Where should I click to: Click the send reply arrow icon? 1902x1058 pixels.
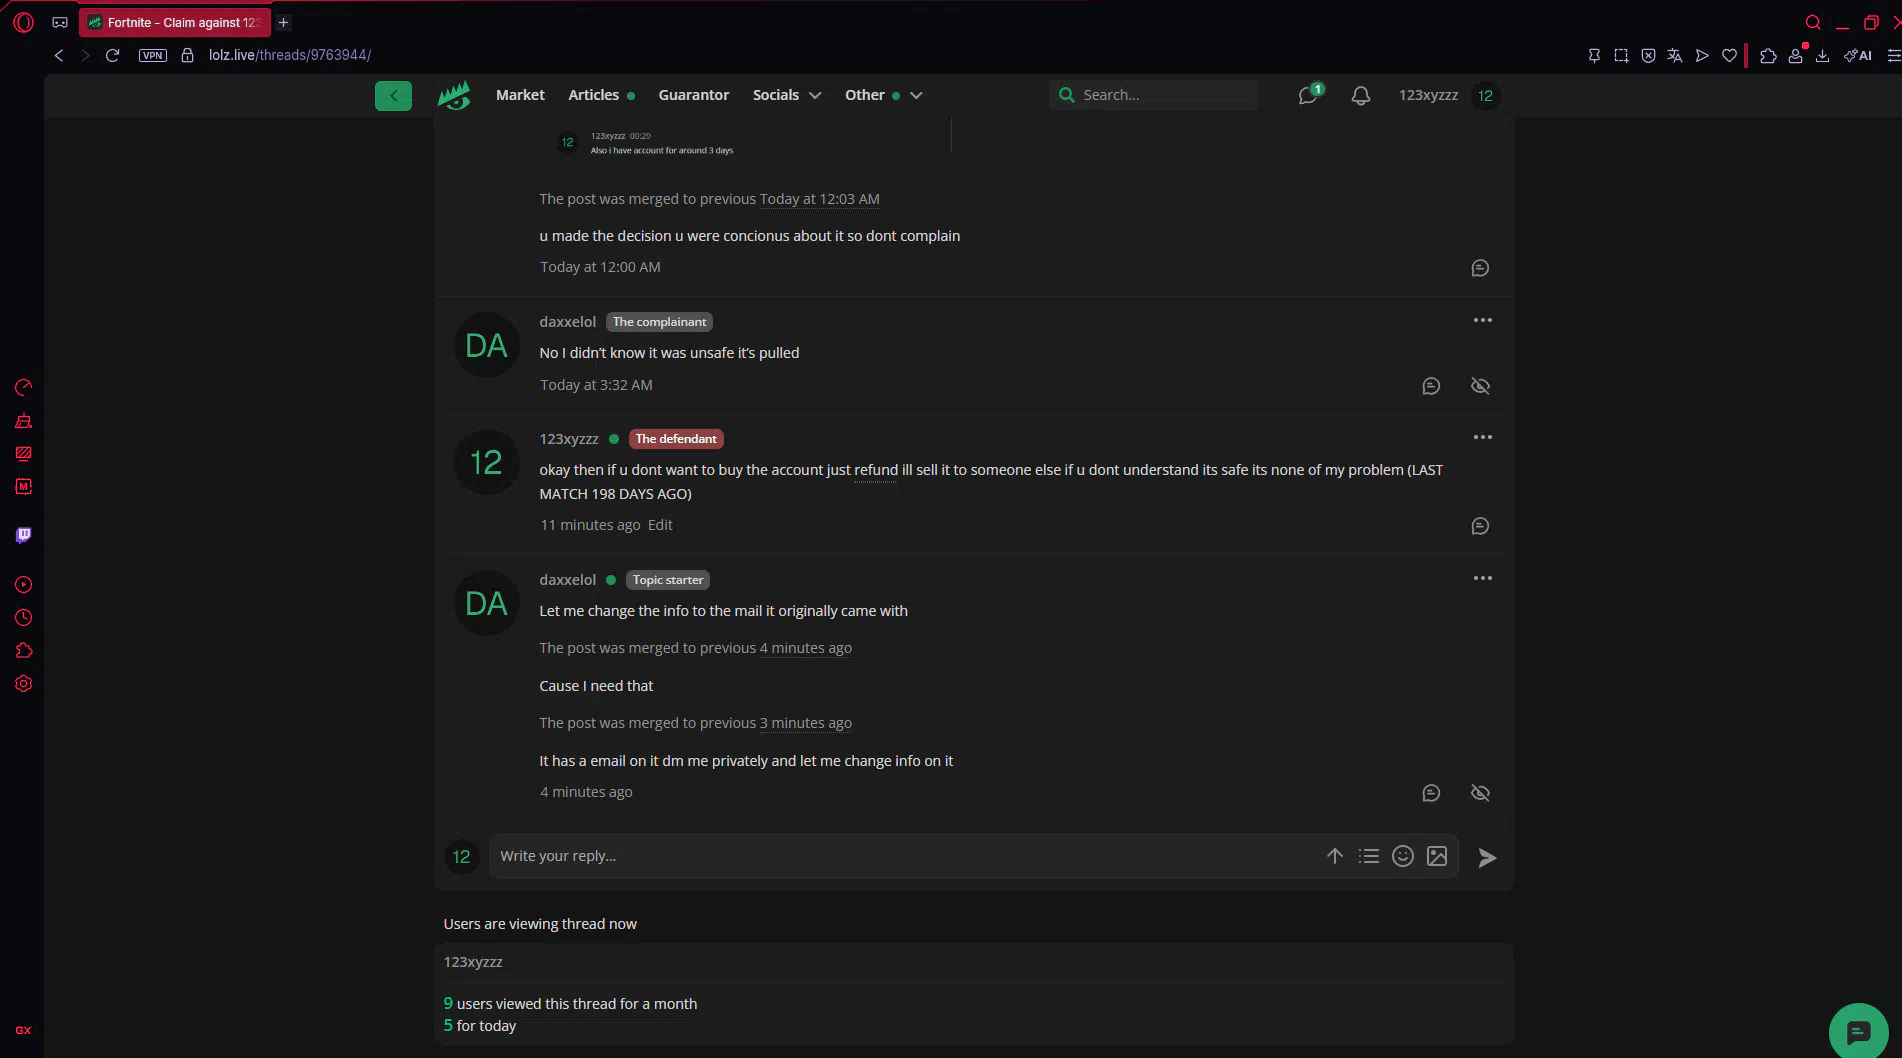pos(1487,857)
